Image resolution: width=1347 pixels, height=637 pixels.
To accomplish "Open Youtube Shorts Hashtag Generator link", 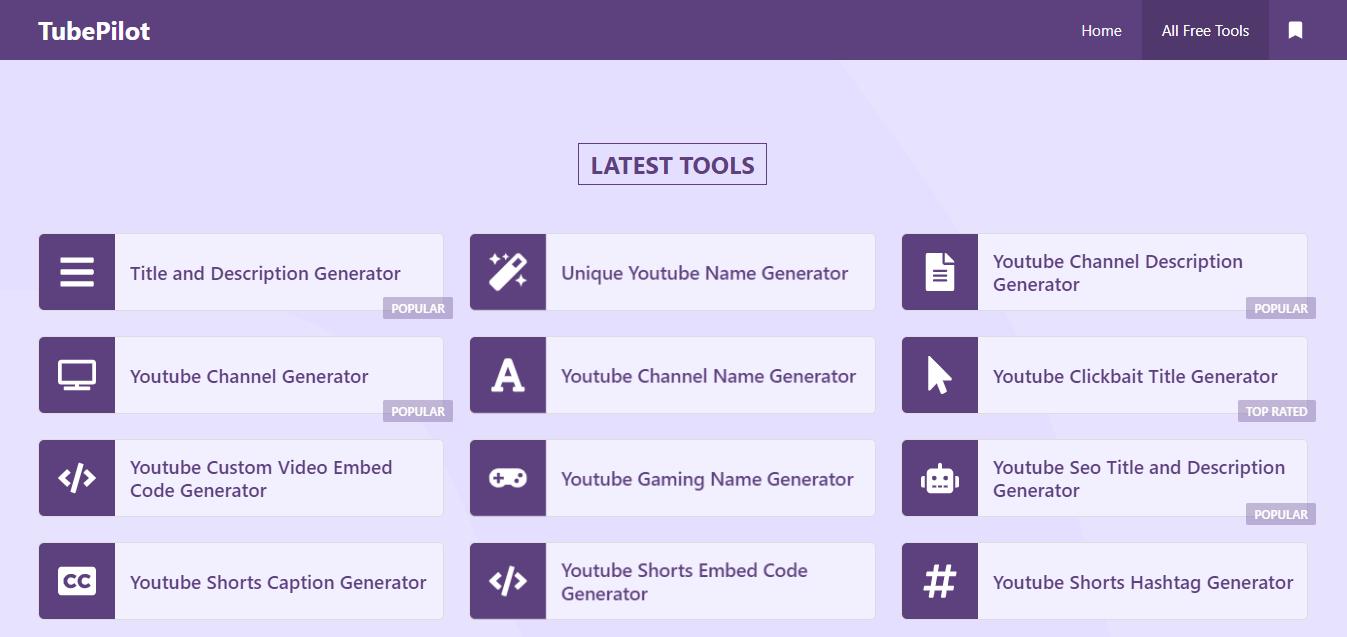I will 1142,582.
